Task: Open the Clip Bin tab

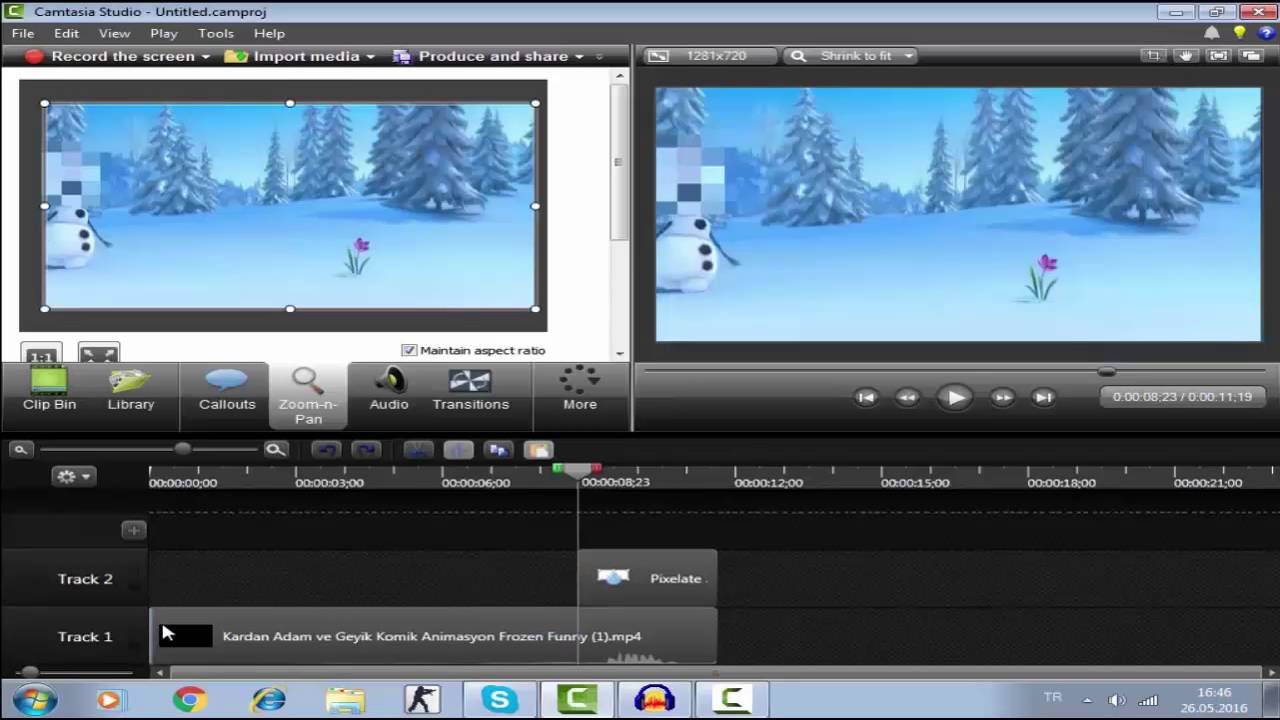Action: tap(49, 389)
